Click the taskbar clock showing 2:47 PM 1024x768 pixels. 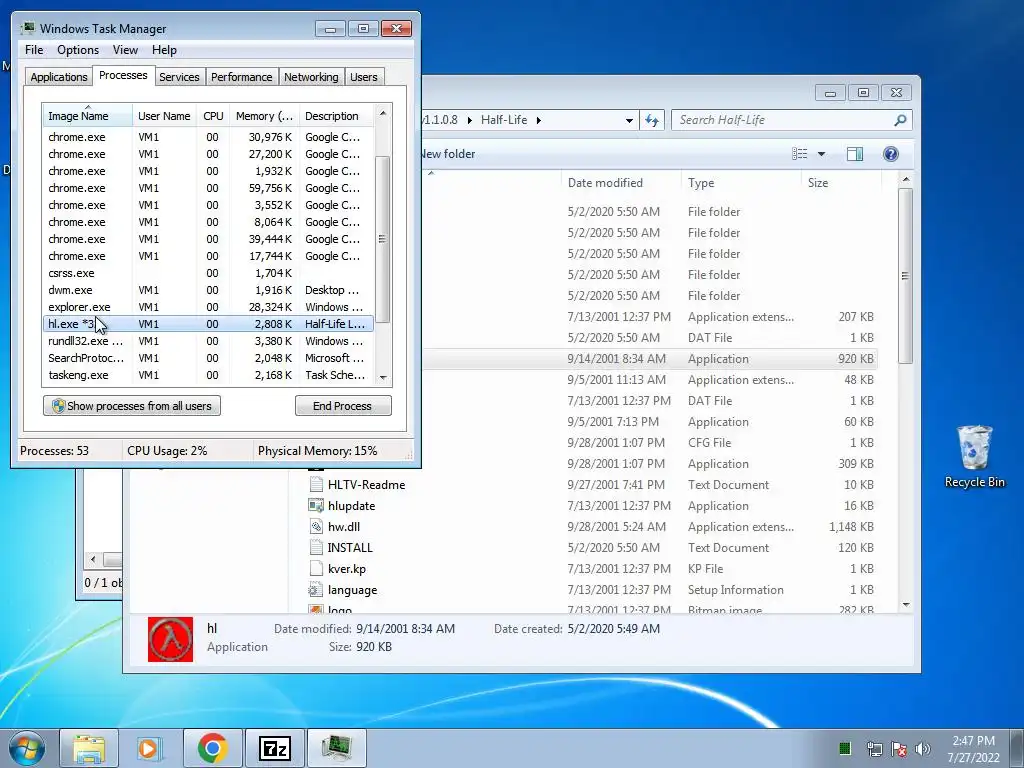973,748
